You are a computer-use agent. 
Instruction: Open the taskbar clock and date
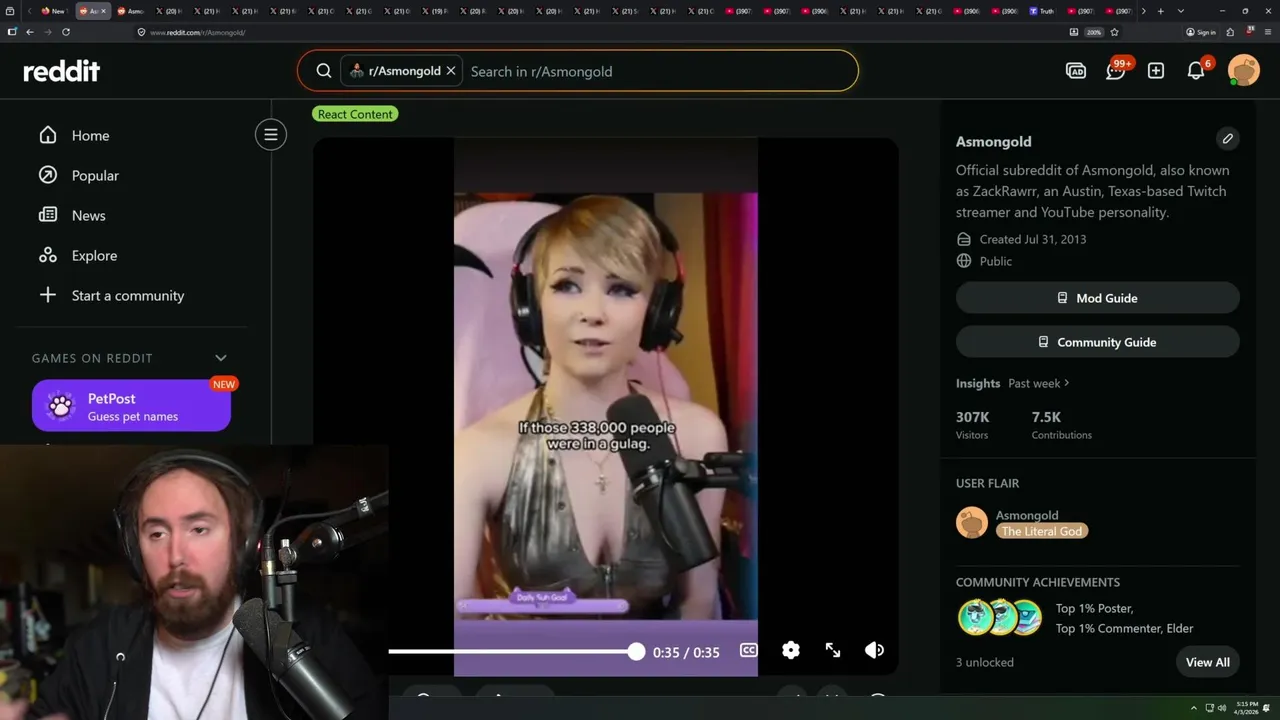(x=1247, y=708)
